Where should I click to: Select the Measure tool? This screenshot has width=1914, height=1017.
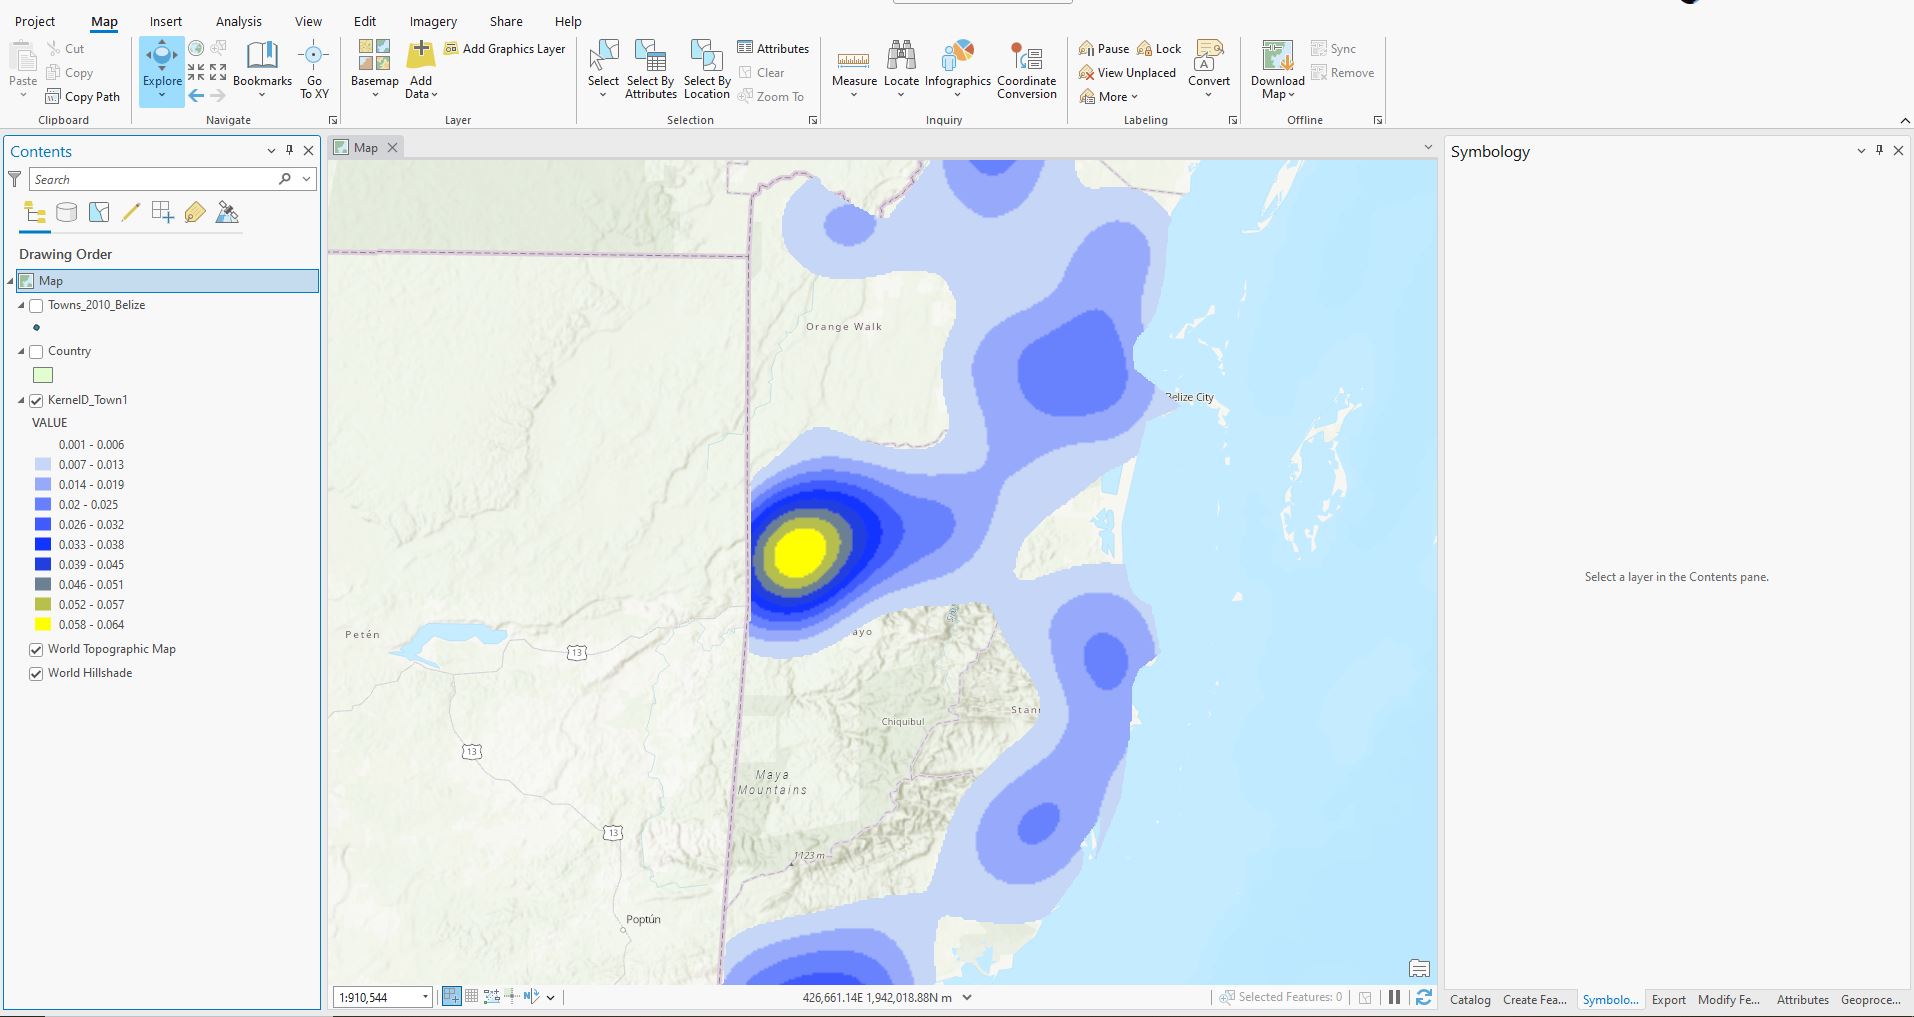(853, 70)
